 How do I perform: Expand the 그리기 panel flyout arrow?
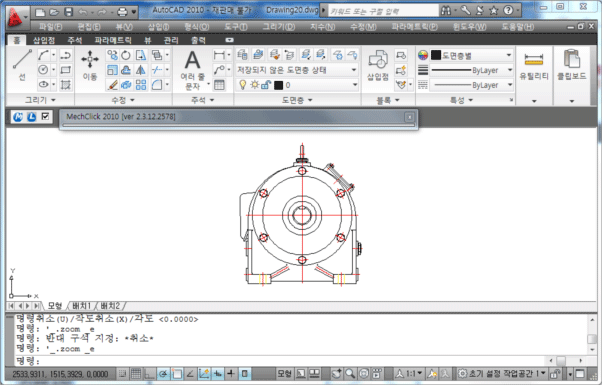(53, 100)
